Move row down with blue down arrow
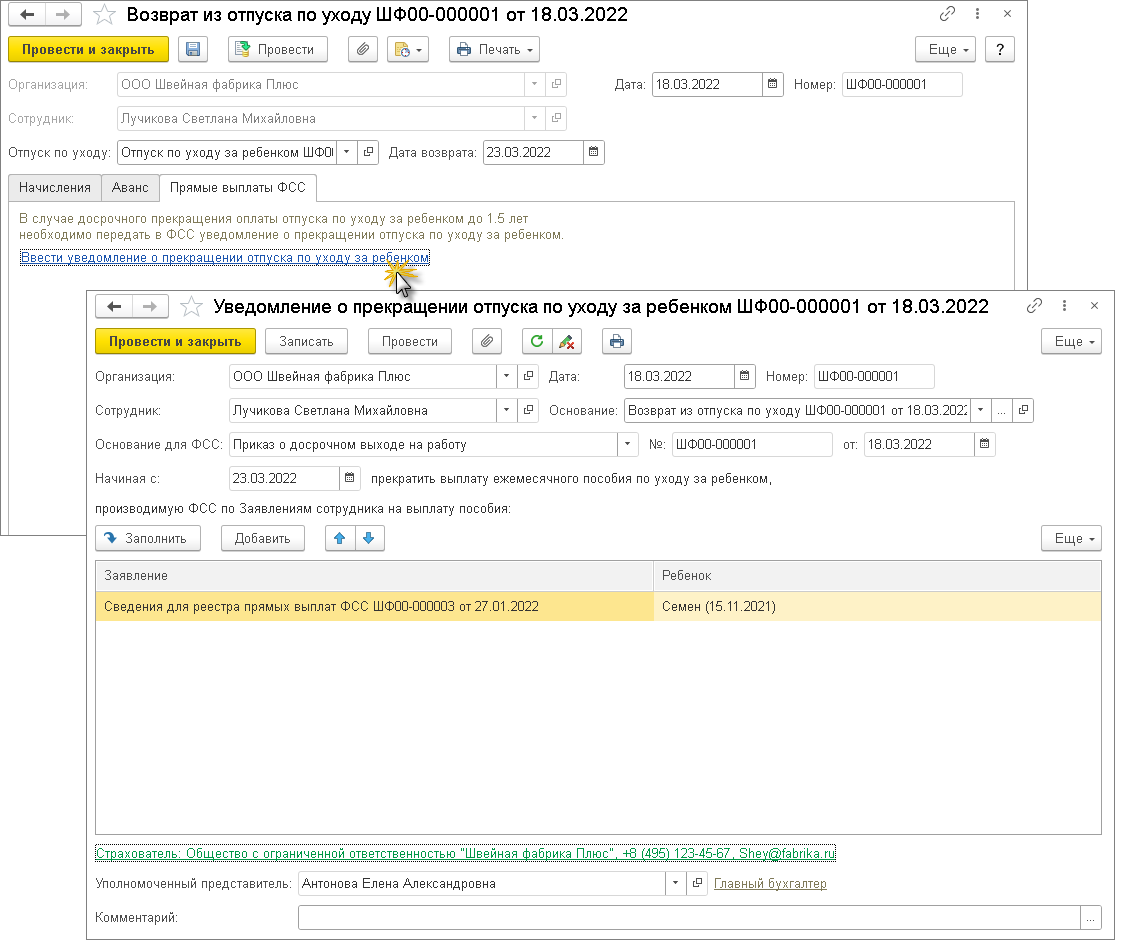This screenshot has height=947, width=1122. pos(368,538)
